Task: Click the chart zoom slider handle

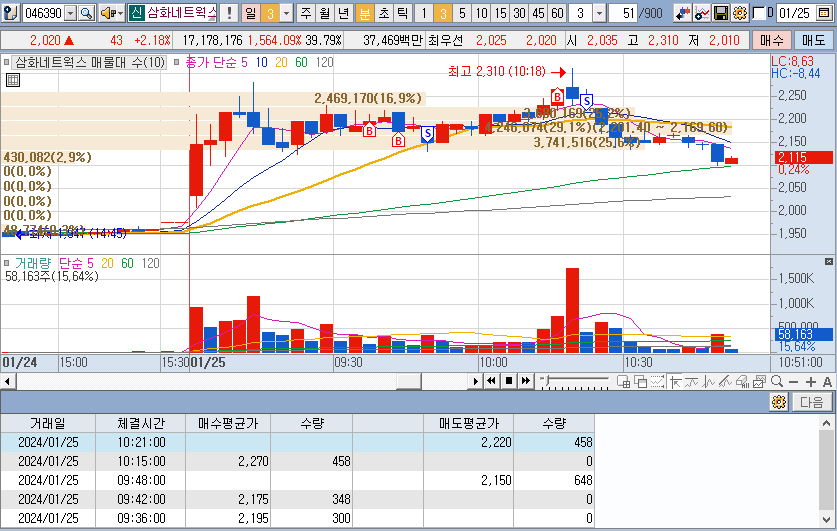Action: [546, 381]
